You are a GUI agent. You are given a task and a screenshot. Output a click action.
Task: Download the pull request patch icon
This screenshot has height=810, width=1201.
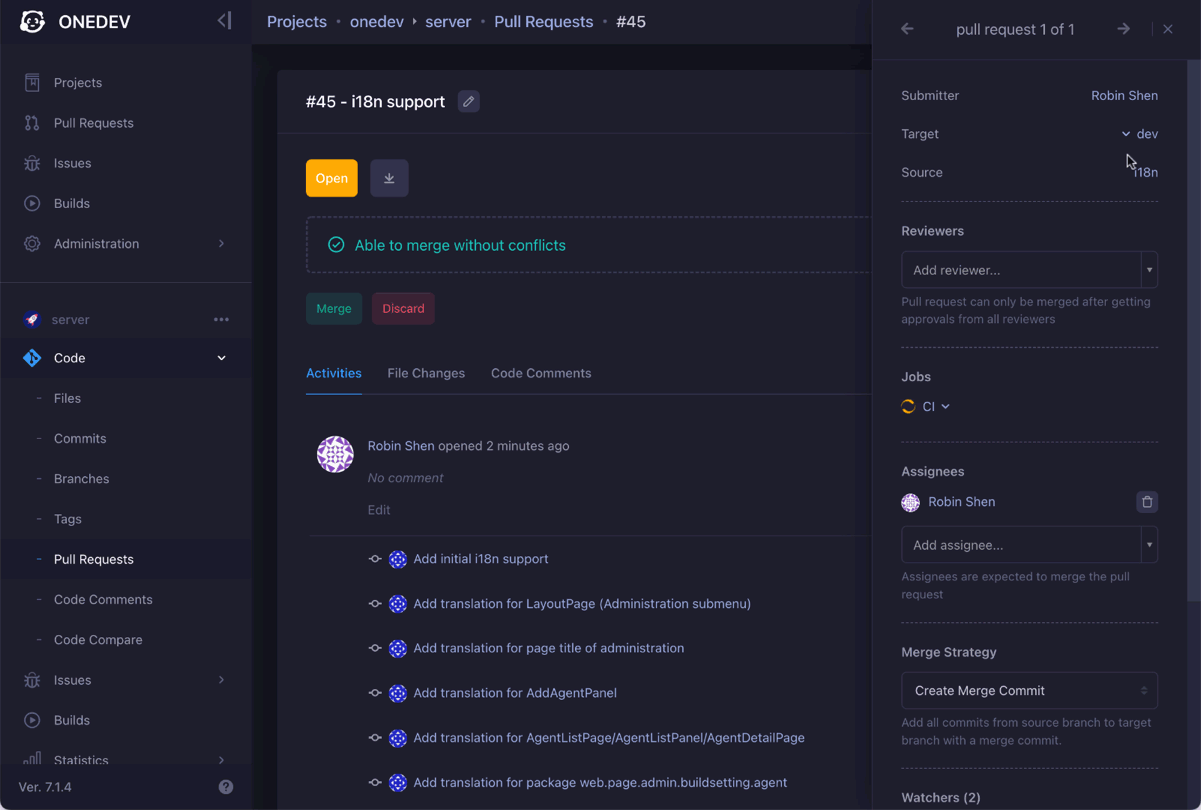click(389, 178)
